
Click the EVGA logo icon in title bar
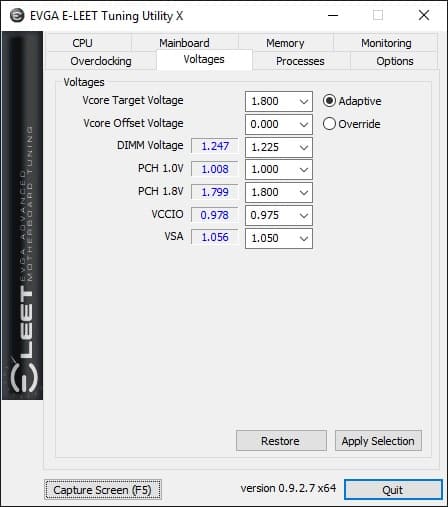point(17,15)
